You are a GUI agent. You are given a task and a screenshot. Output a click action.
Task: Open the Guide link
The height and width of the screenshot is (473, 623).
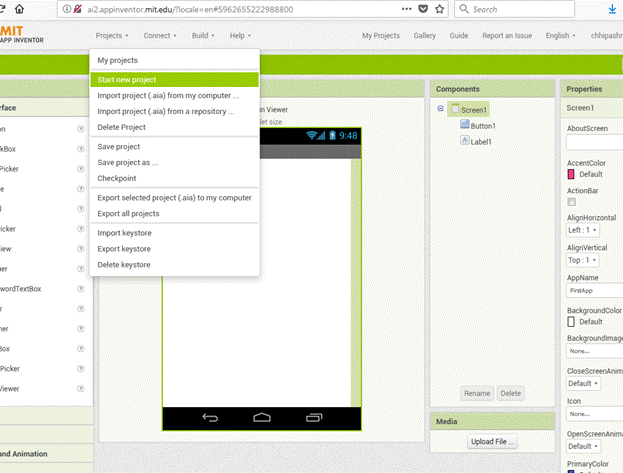[459, 36]
